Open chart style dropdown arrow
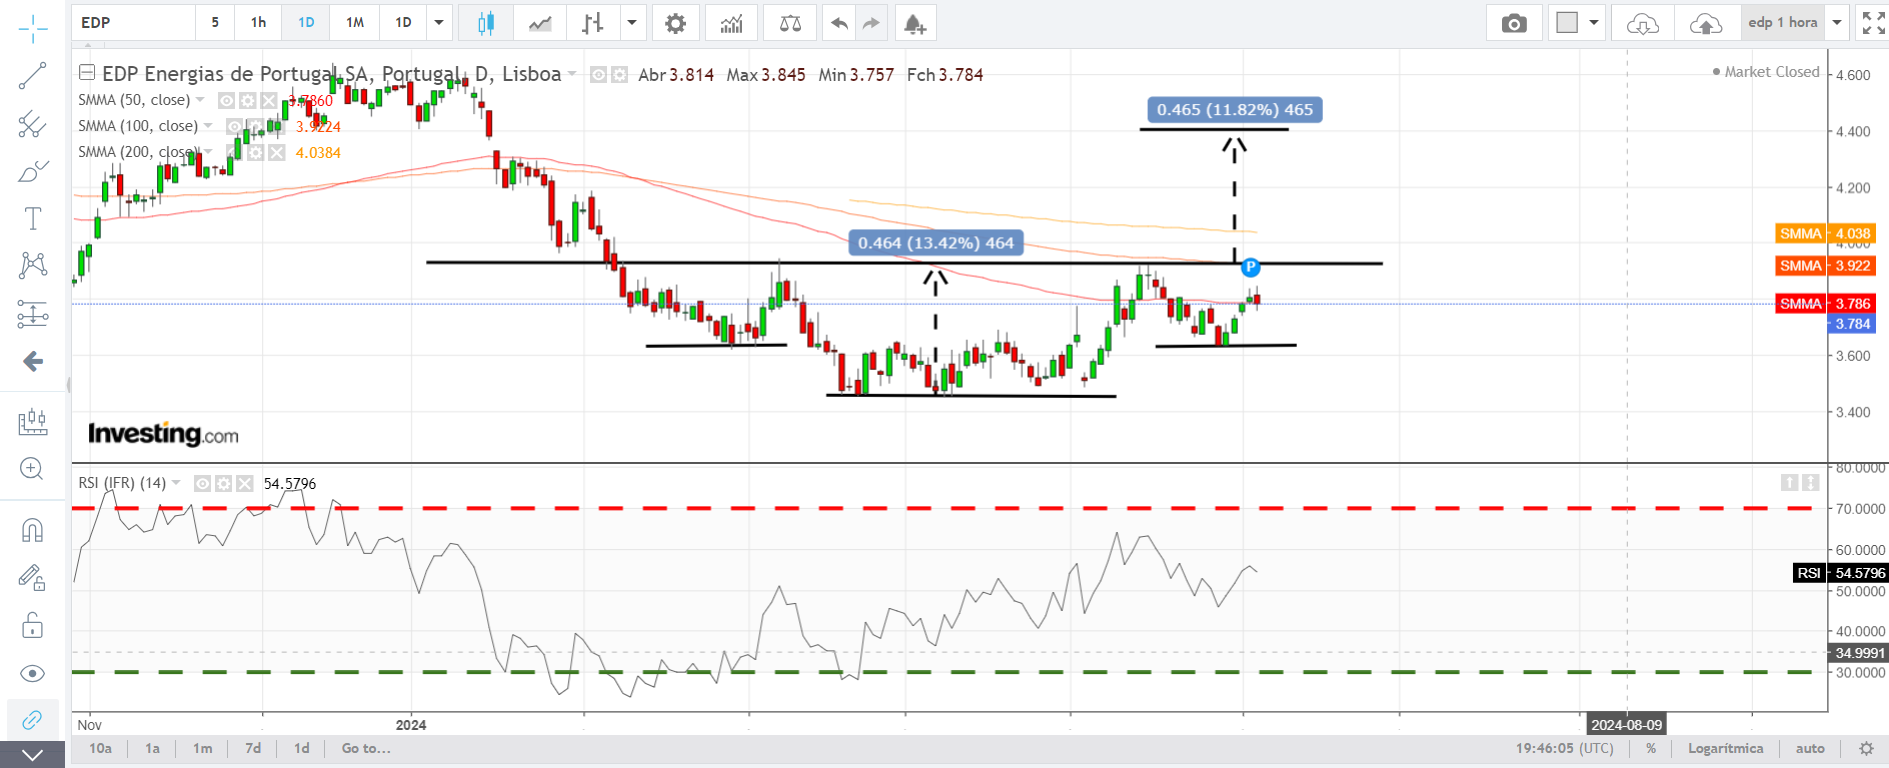The image size is (1889, 768). [x=632, y=23]
